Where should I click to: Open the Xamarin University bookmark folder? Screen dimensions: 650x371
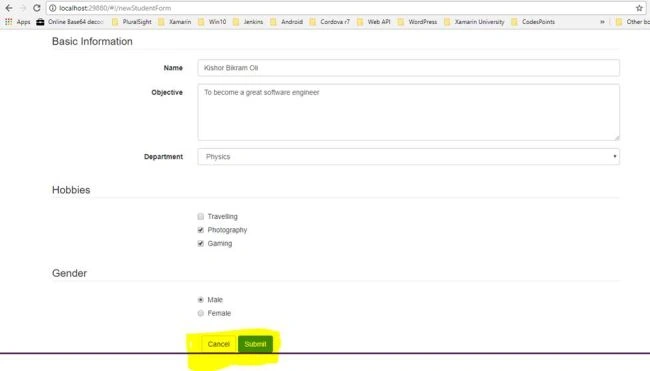(474, 22)
